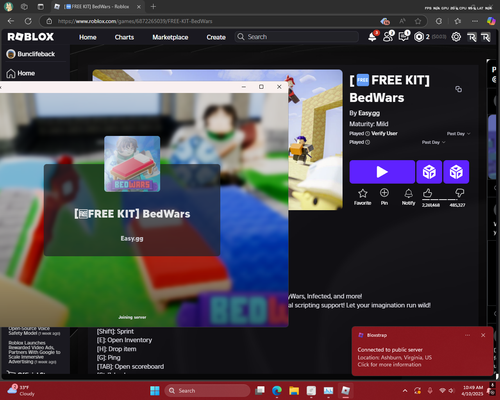The height and width of the screenshot is (400, 500).
Task: Open Charts in Roblox top nav
Action: point(124,37)
